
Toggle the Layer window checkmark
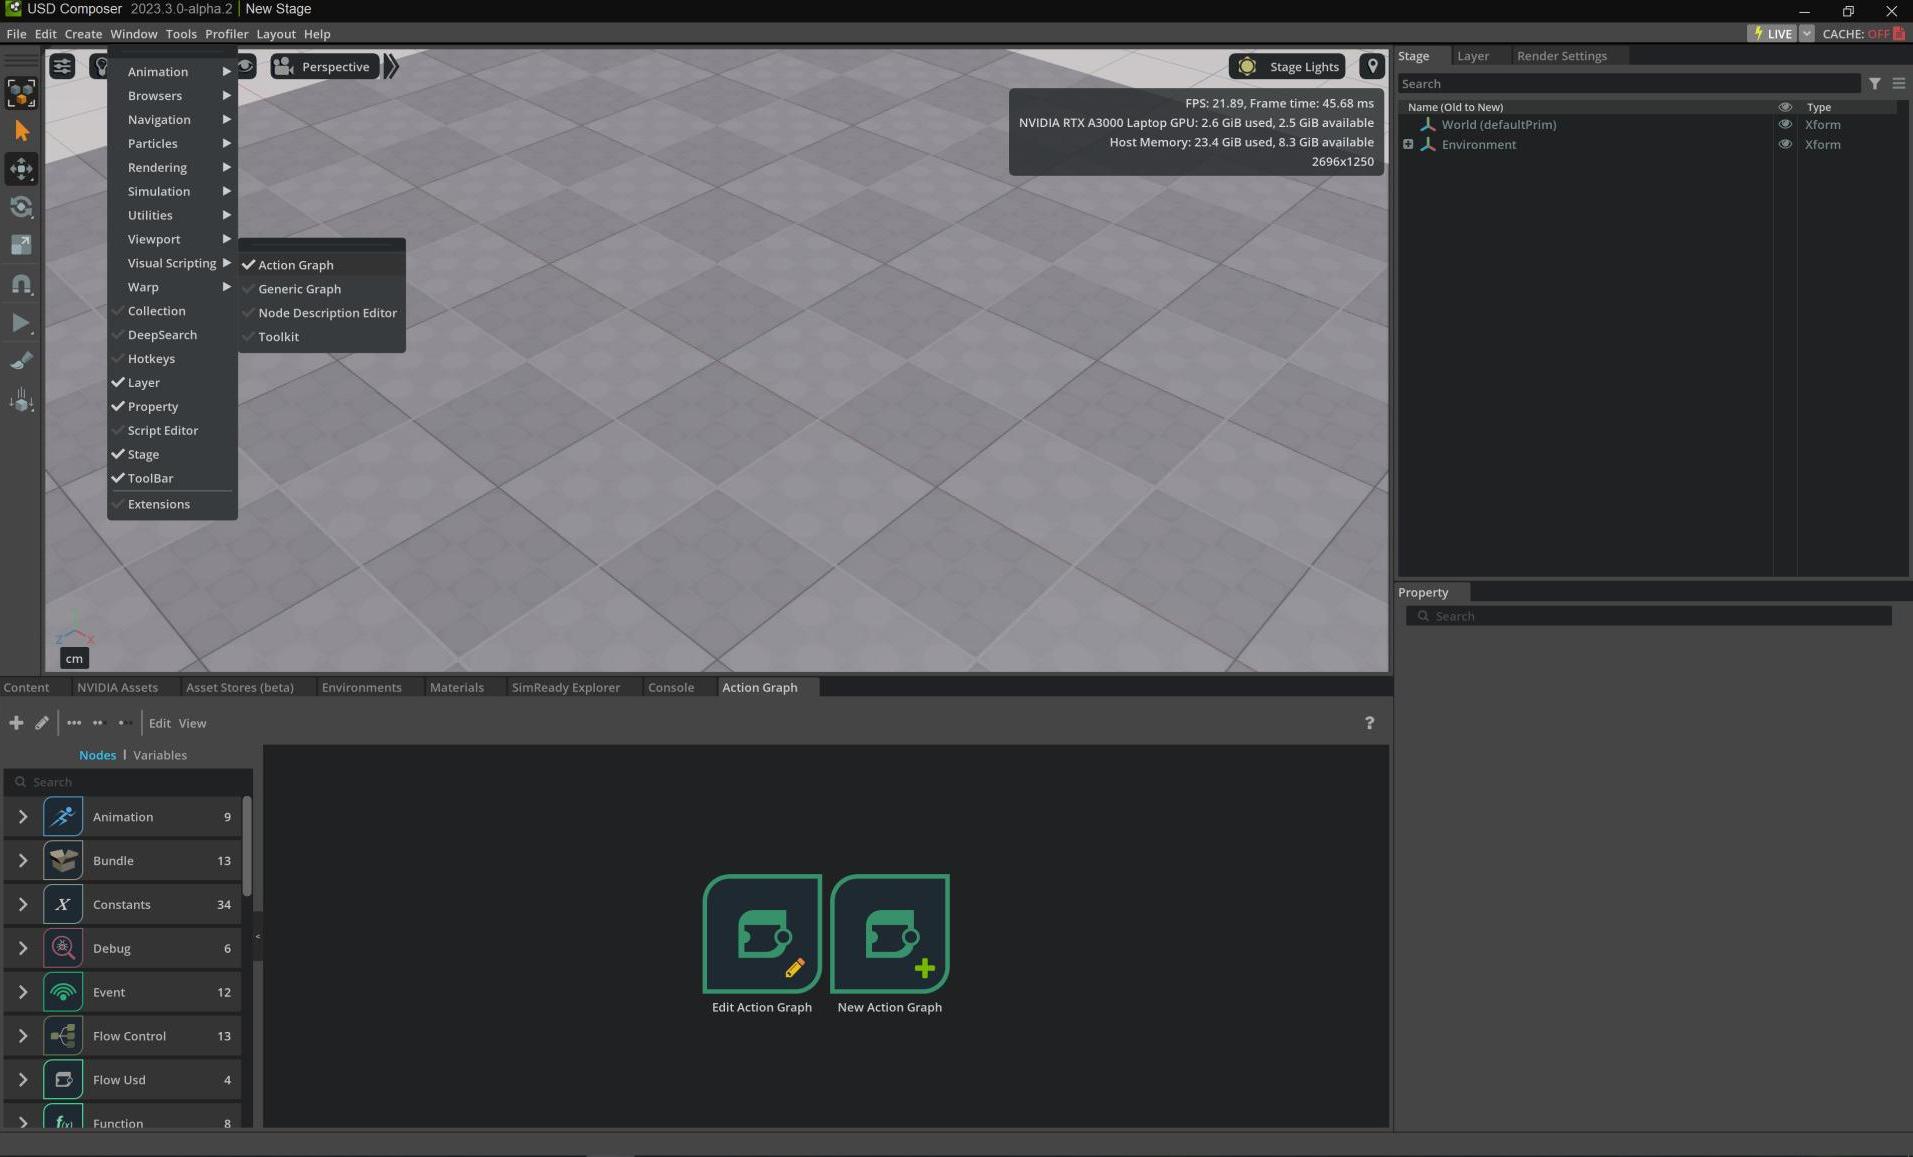[x=143, y=383]
